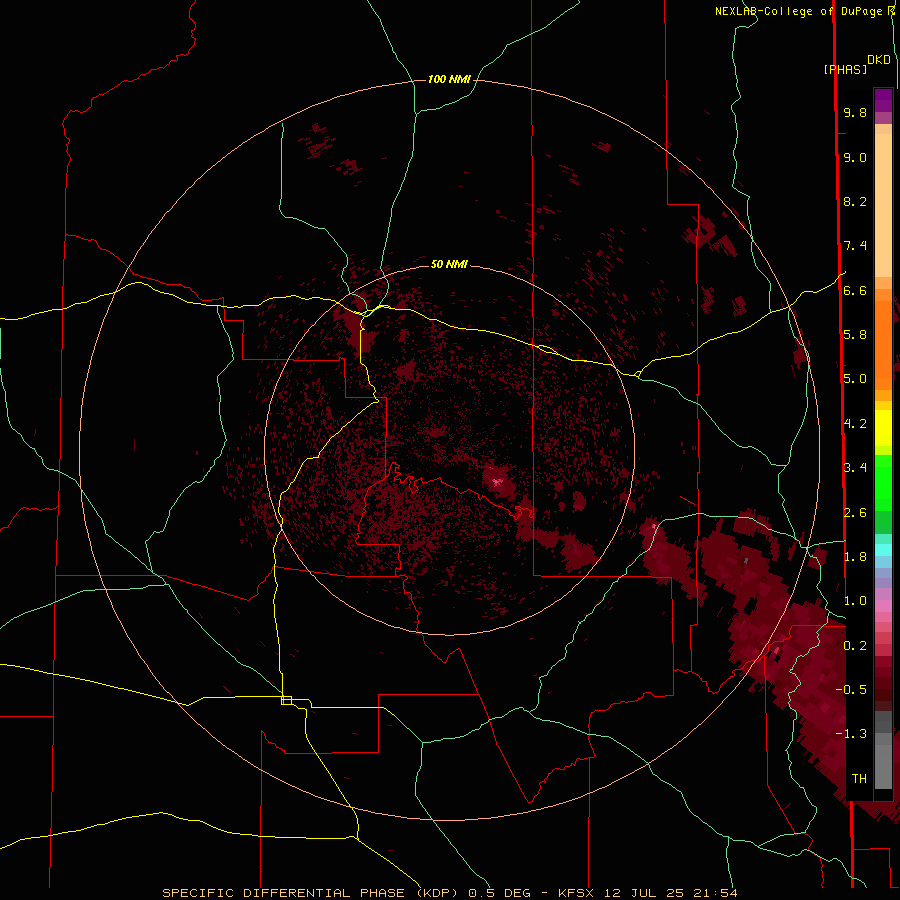Select the -1.3 scale value

click(x=851, y=734)
